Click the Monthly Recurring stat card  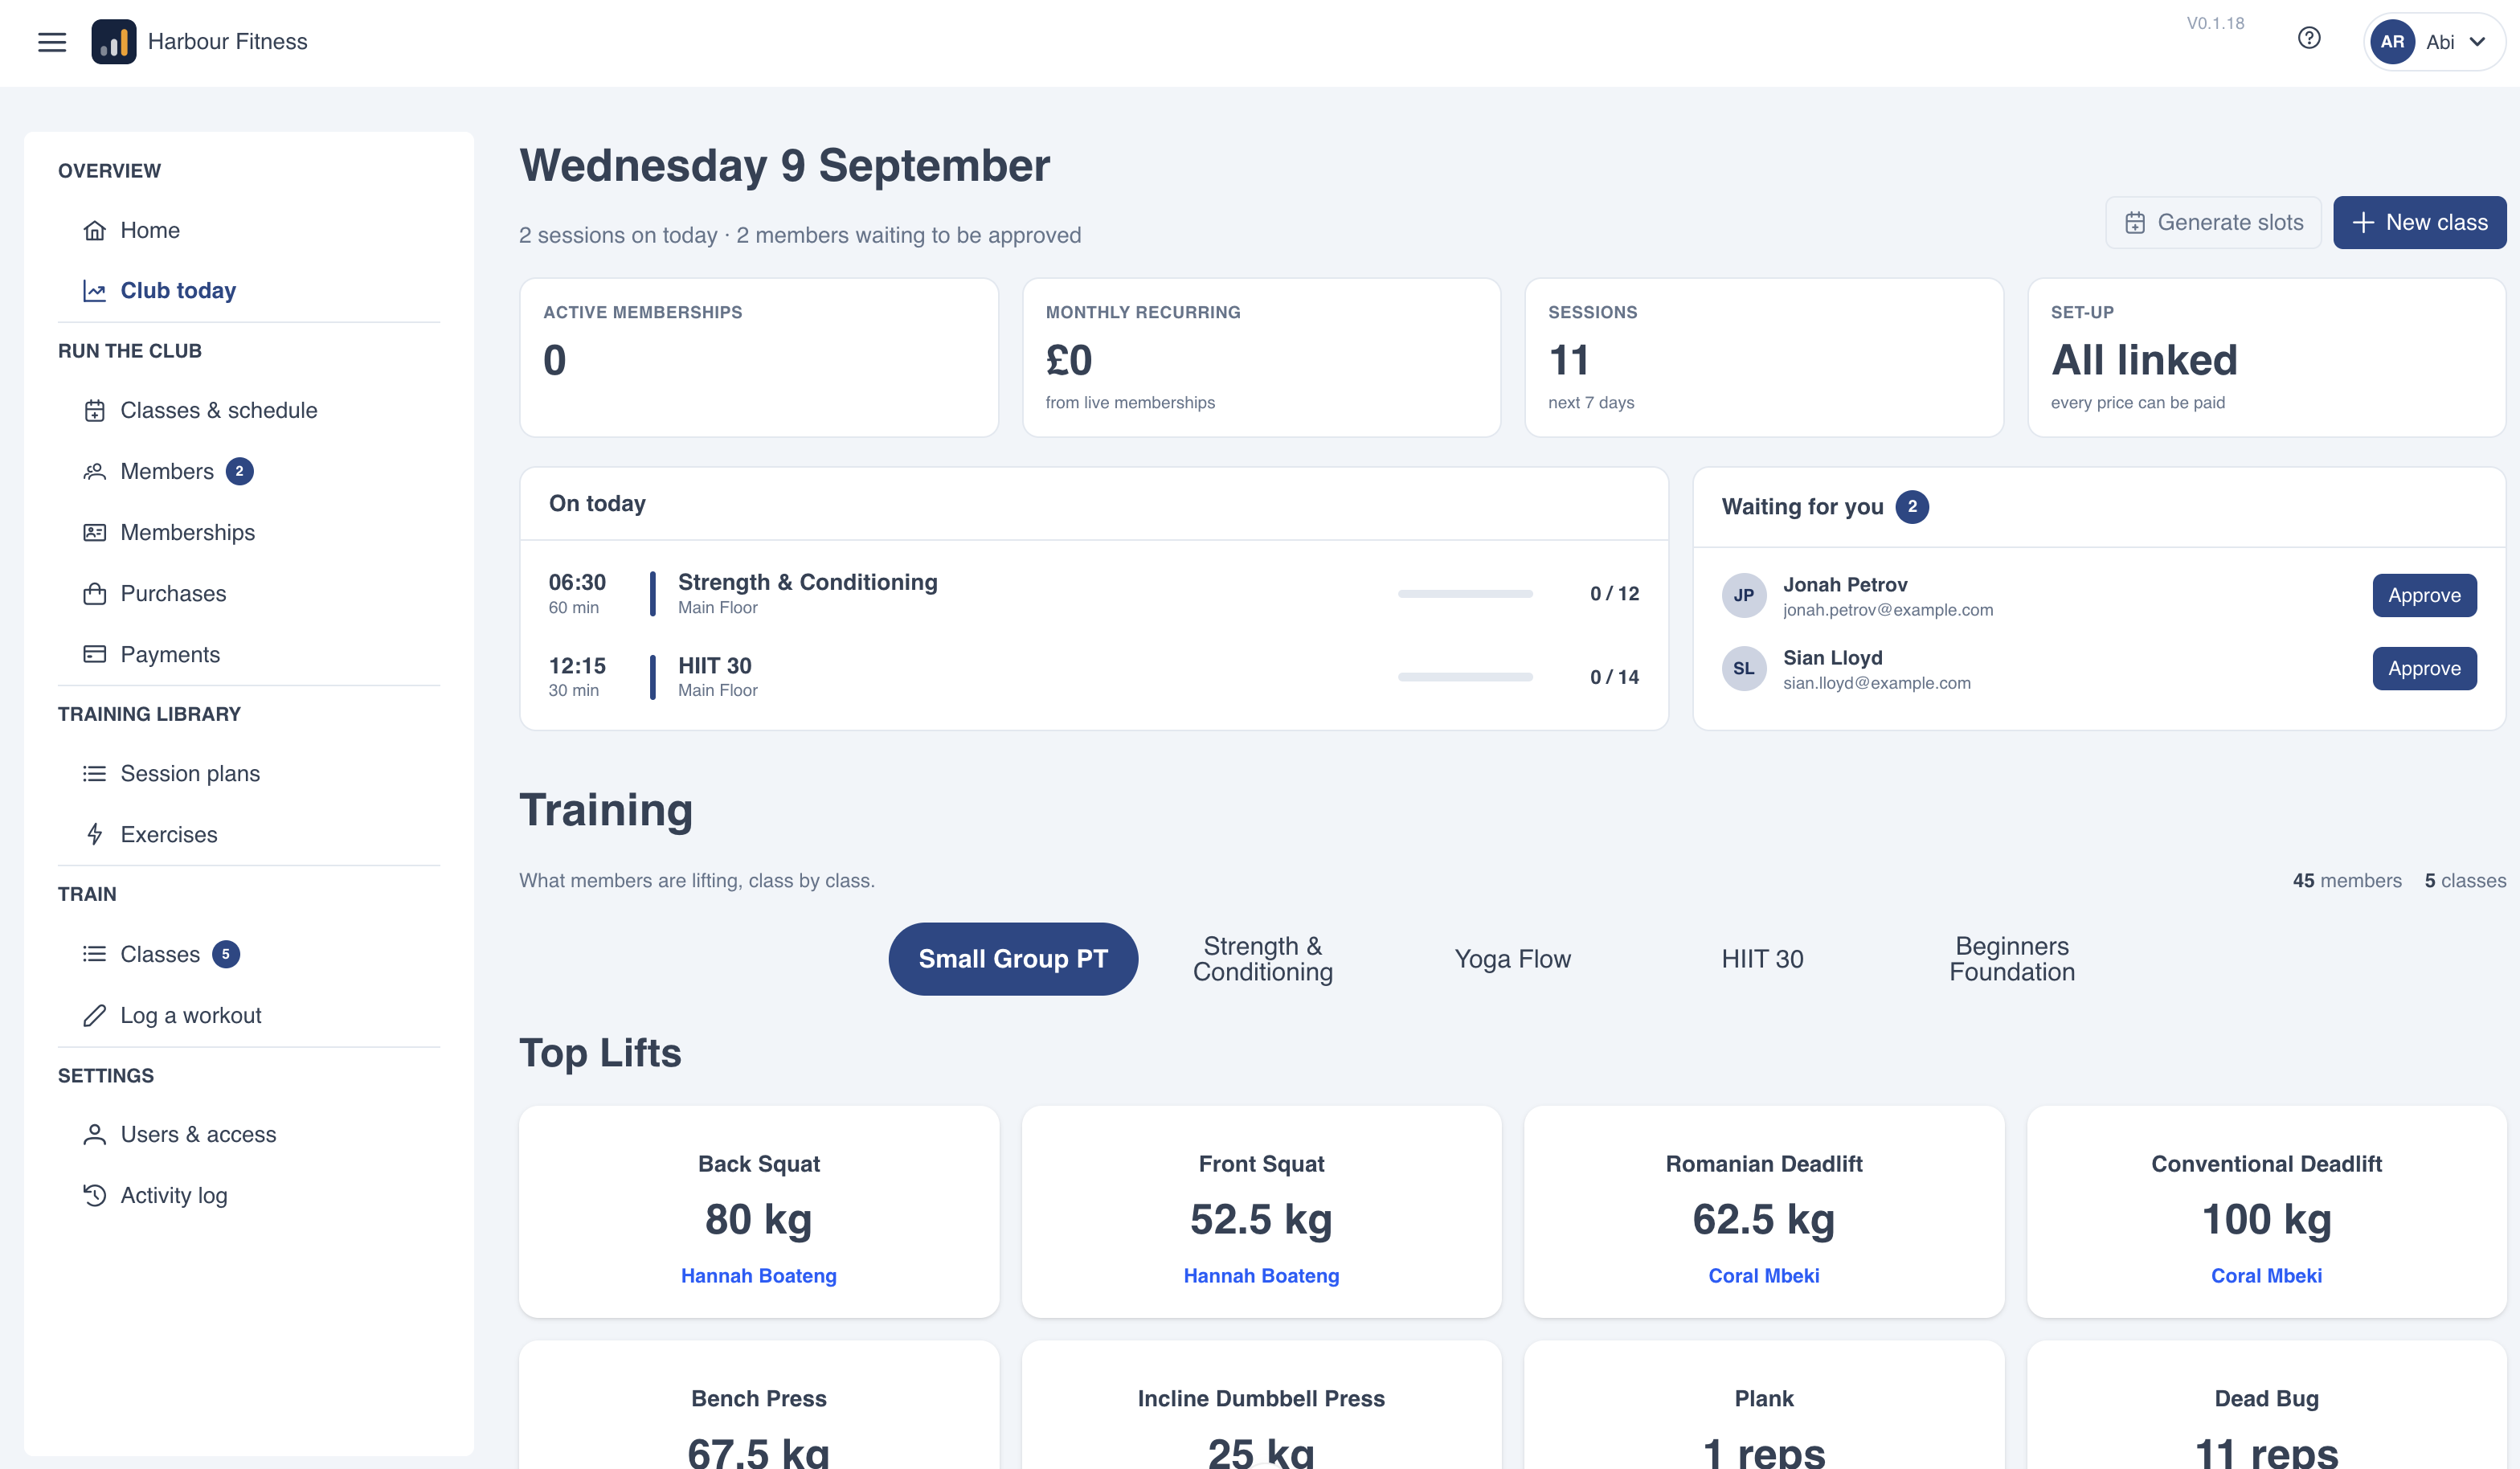pos(1261,358)
